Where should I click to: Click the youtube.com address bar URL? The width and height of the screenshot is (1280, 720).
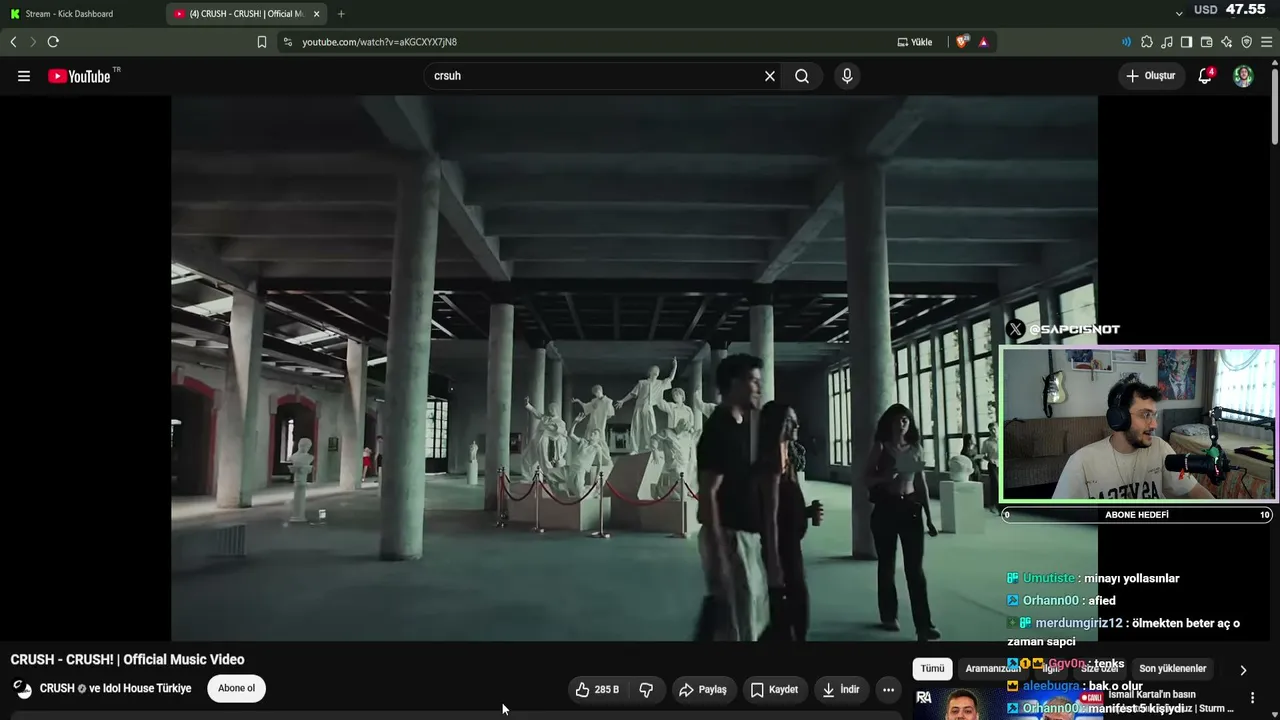tap(380, 42)
